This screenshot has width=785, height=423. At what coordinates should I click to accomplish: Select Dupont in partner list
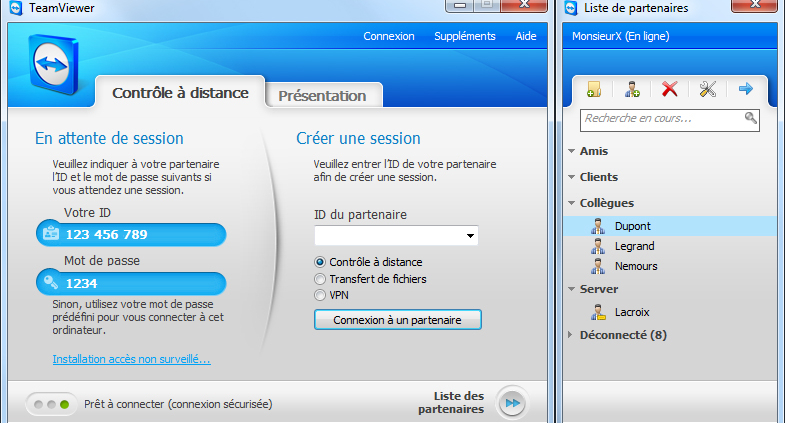(670, 226)
